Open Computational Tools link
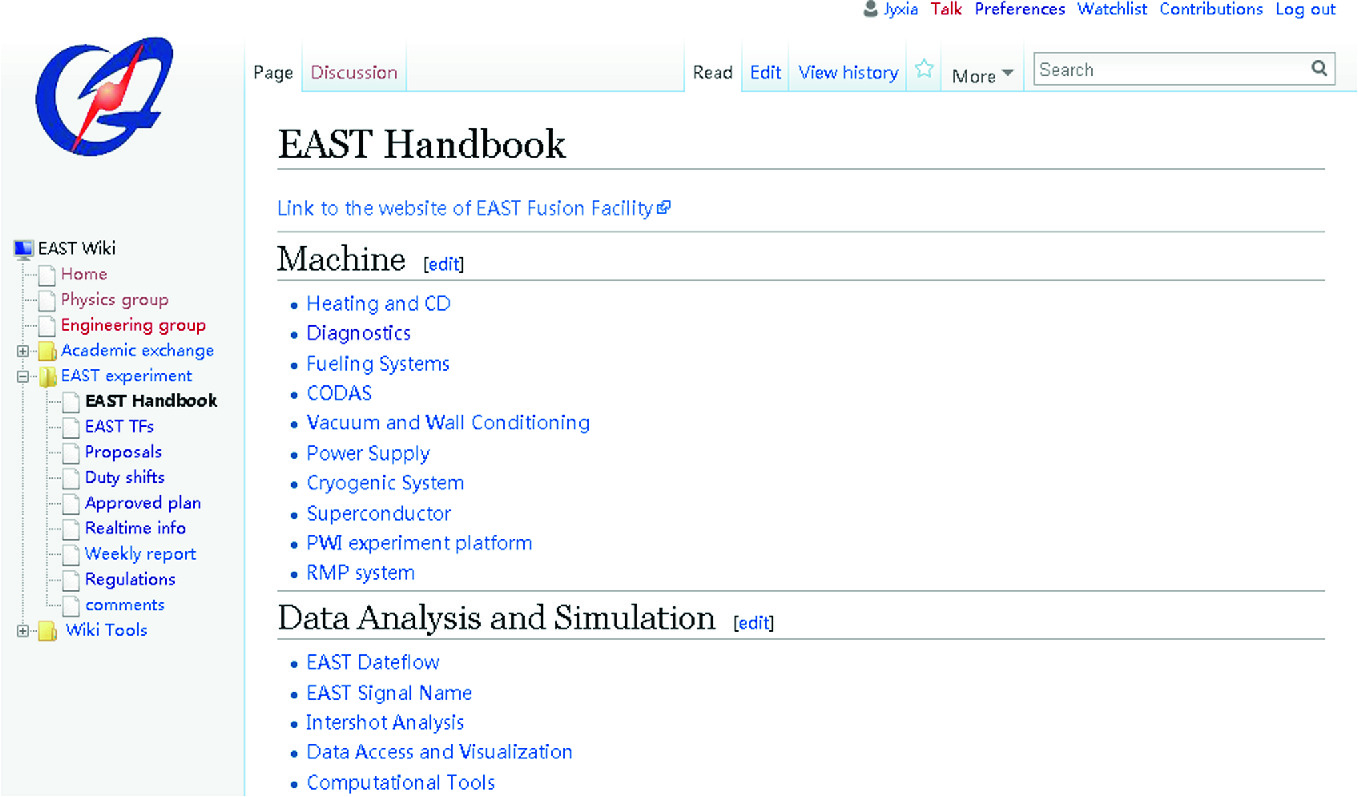 pyautogui.click(x=400, y=782)
